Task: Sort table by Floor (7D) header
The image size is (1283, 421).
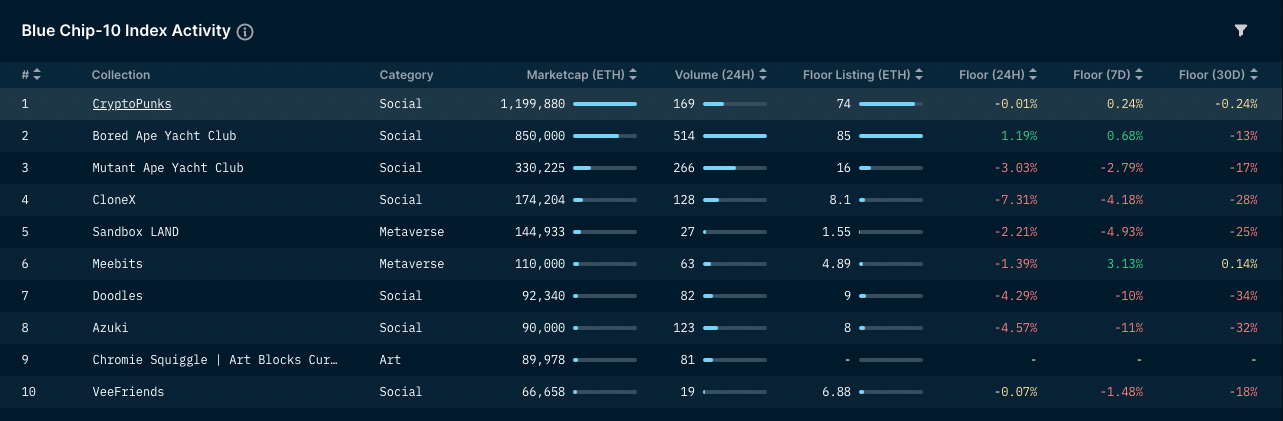Action: [1108, 75]
